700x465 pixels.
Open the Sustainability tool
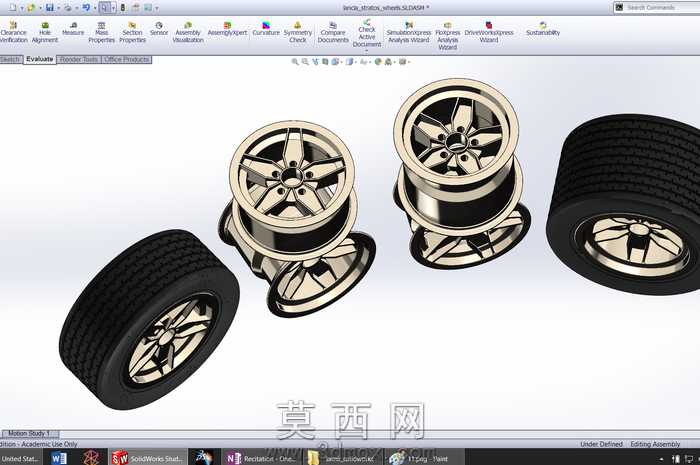point(543,29)
